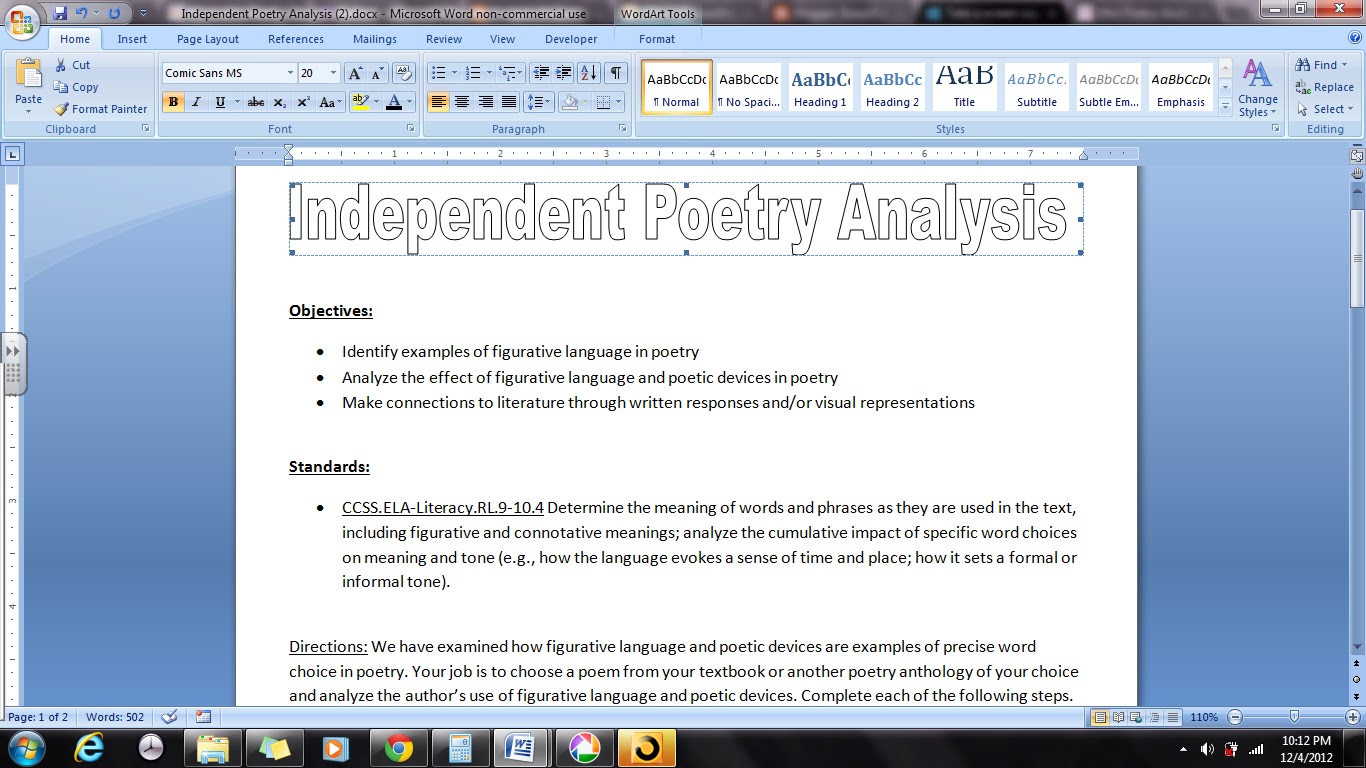Select the justify alignment option
The height and width of the screenshot is (768, 1366).
(x=510, y=101)
